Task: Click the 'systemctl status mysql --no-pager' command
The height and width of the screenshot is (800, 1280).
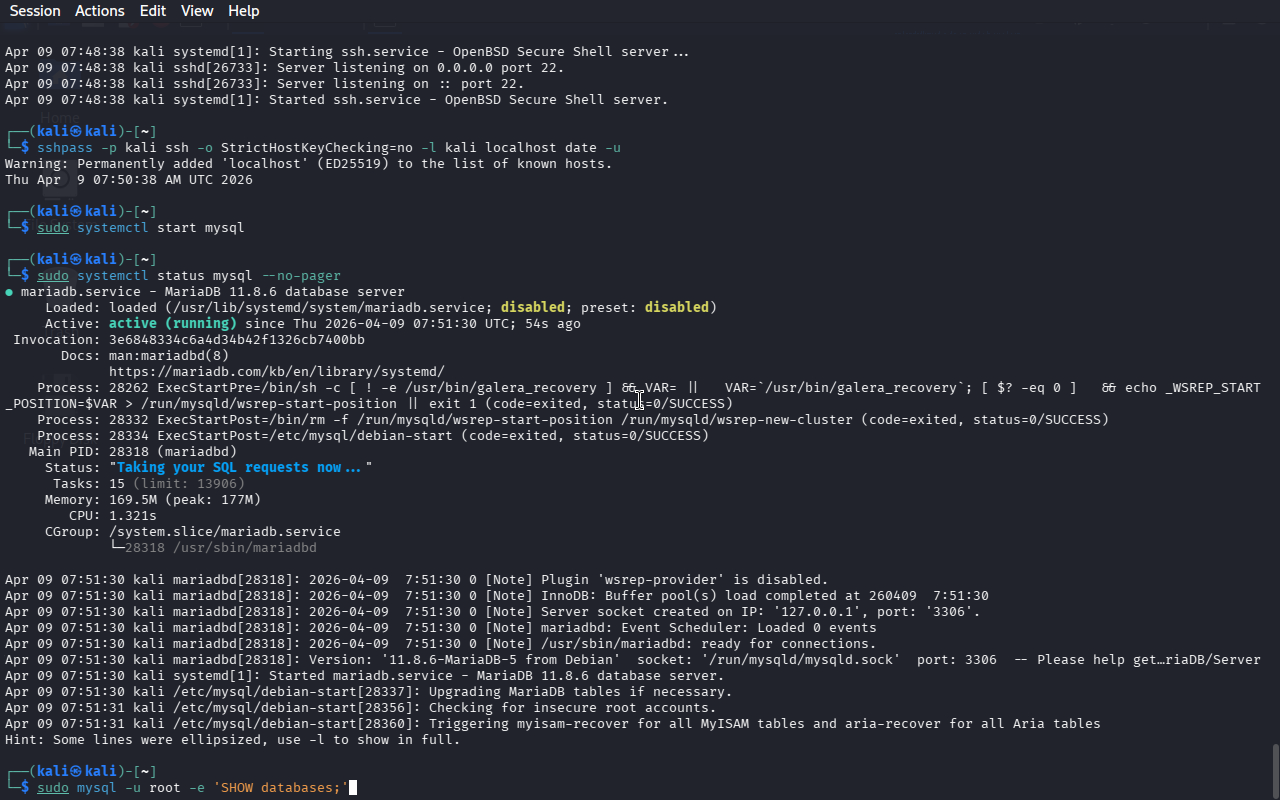Action: (208, 275)
